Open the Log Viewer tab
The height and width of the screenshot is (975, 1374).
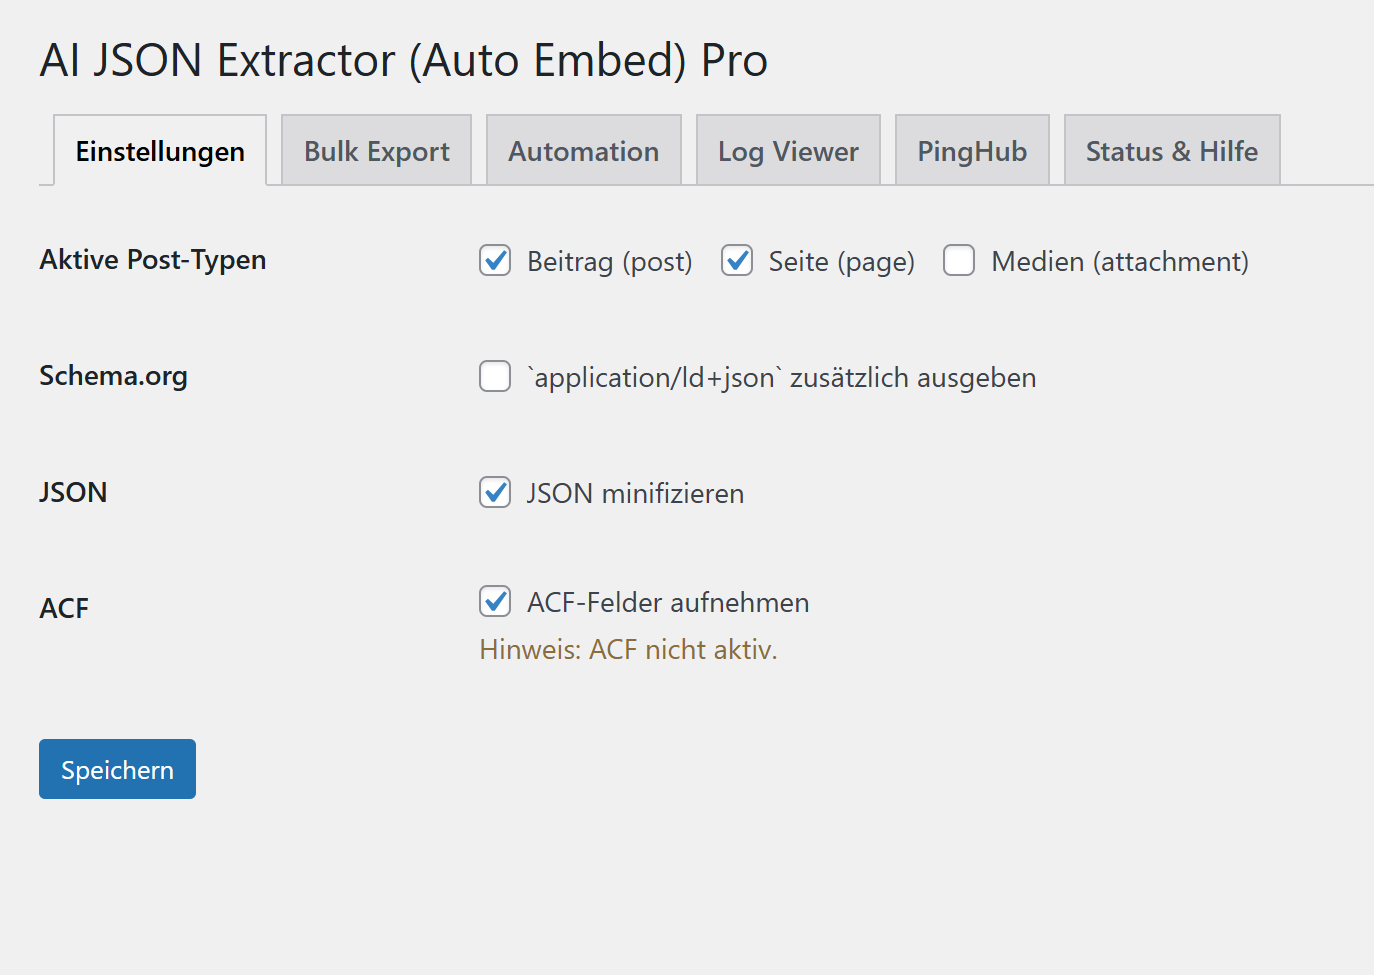click(788, 150)
